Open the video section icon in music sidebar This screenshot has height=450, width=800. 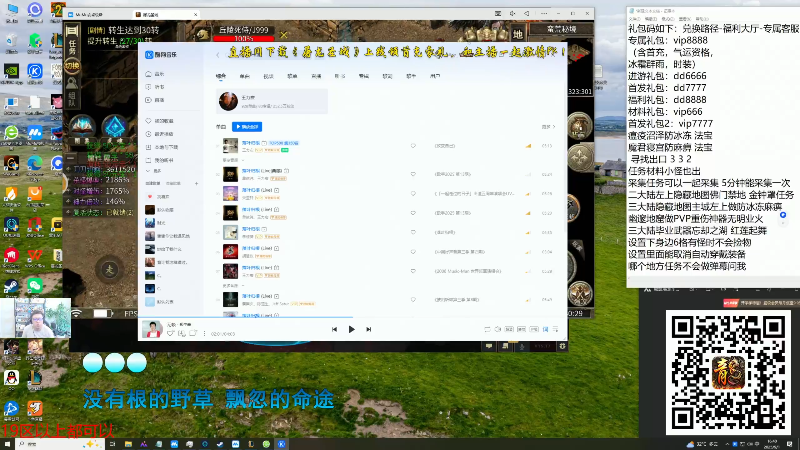tap(148, 100)
